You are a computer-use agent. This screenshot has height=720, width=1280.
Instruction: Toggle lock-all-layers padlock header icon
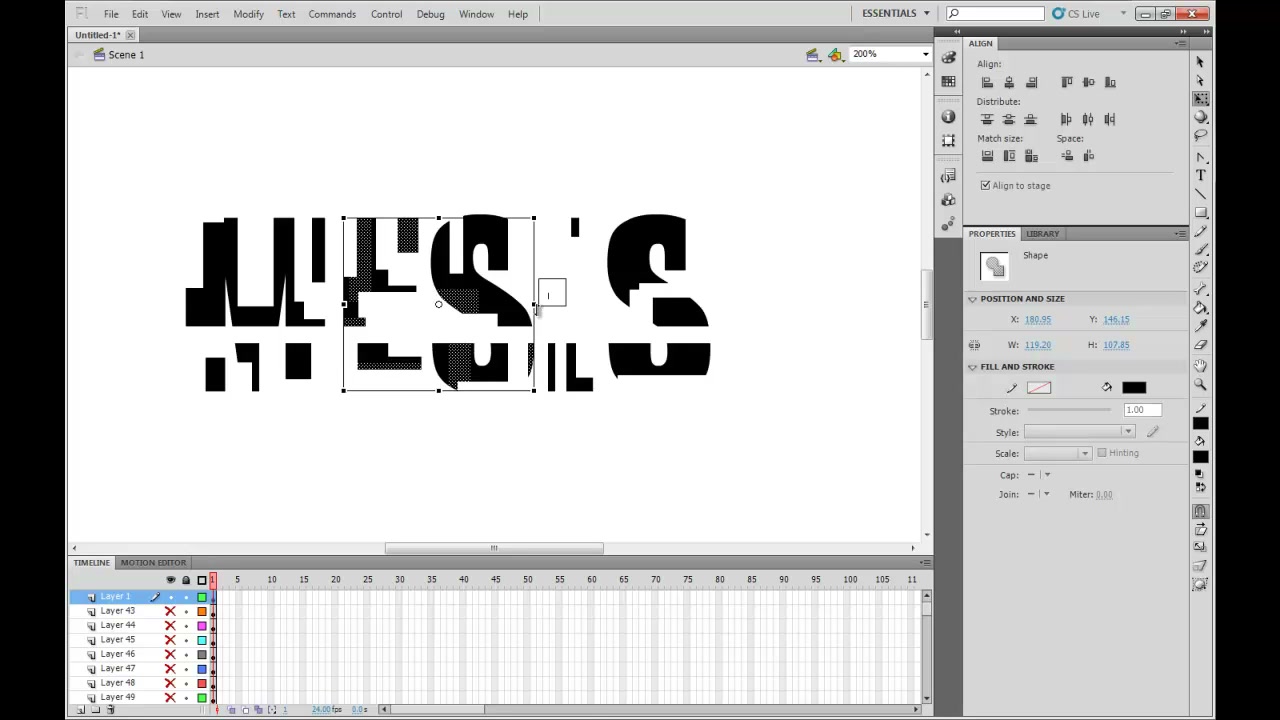(x=185, y=580)
